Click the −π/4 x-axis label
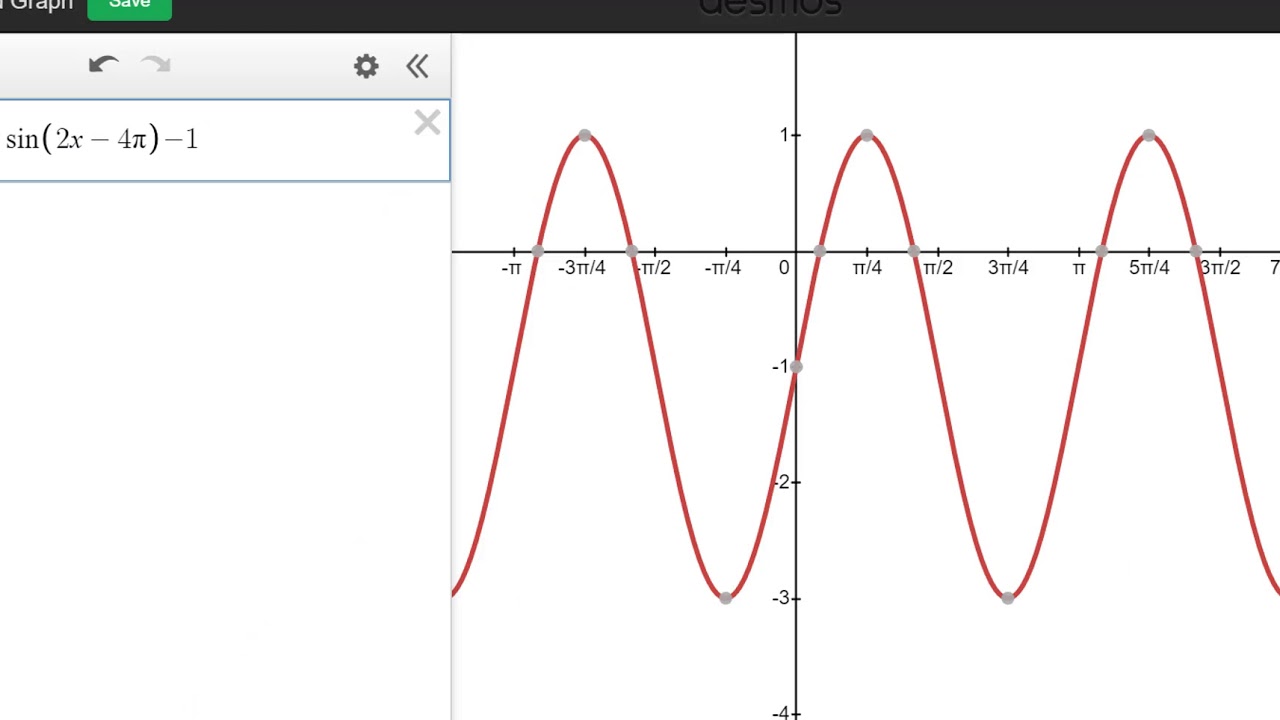Viewport: 1280px width, 720px height. 722,268
